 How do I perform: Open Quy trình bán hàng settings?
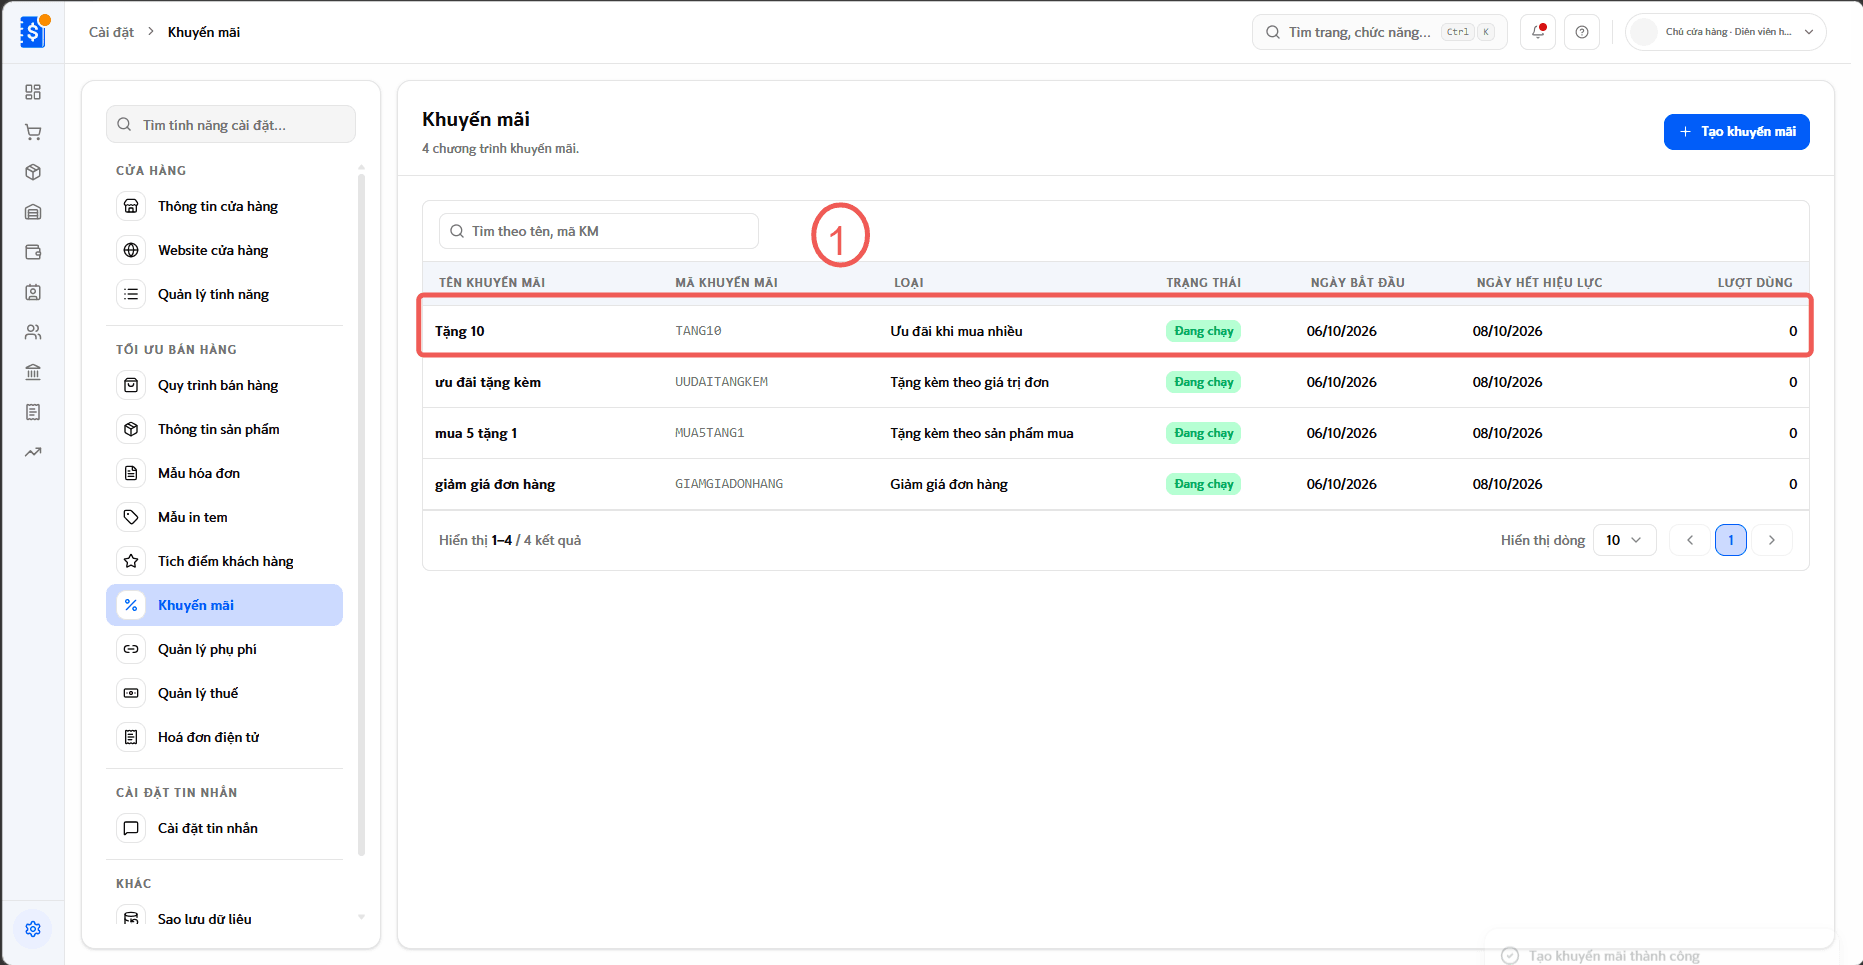tap(224, 385)
